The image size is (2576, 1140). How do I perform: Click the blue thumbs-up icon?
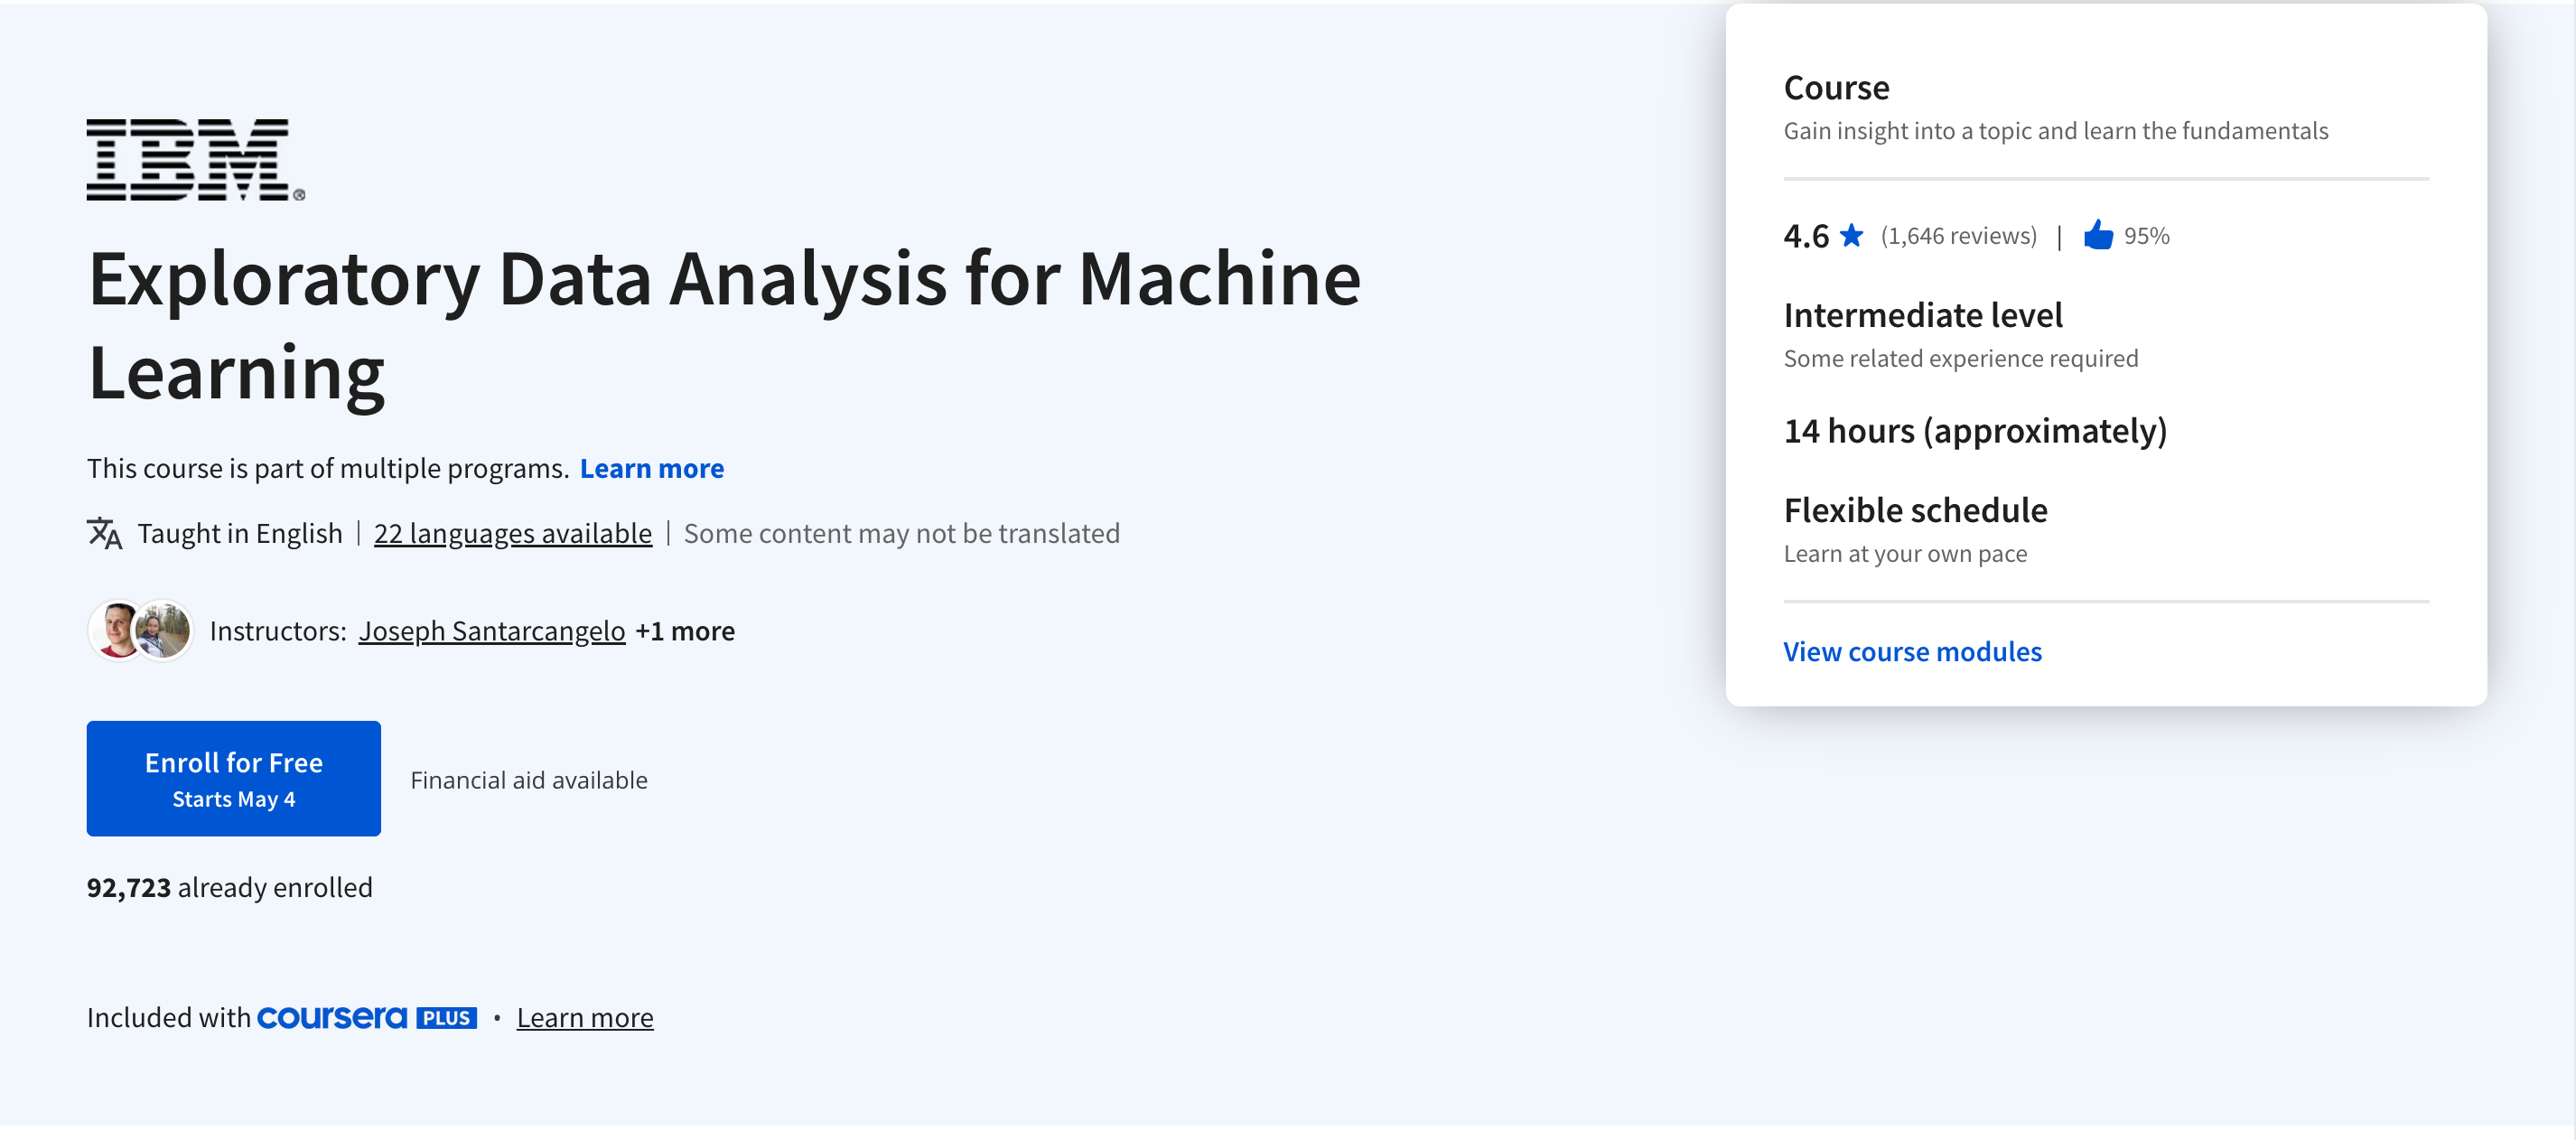(x=2098, y=235)
